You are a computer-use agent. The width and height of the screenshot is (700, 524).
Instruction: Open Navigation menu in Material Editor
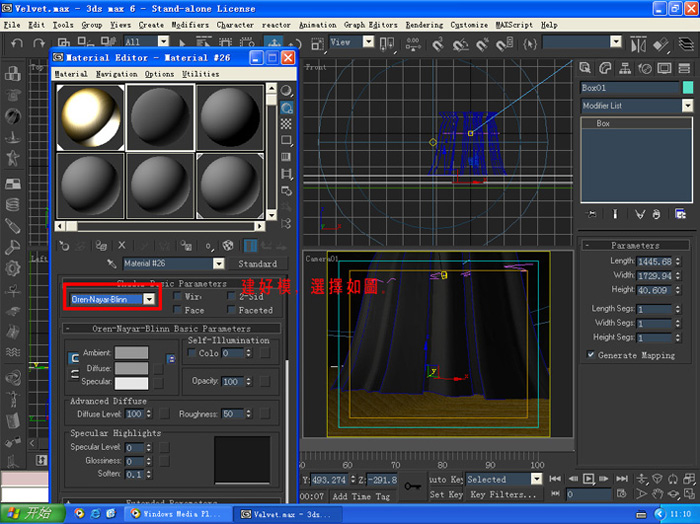(117, 74)
